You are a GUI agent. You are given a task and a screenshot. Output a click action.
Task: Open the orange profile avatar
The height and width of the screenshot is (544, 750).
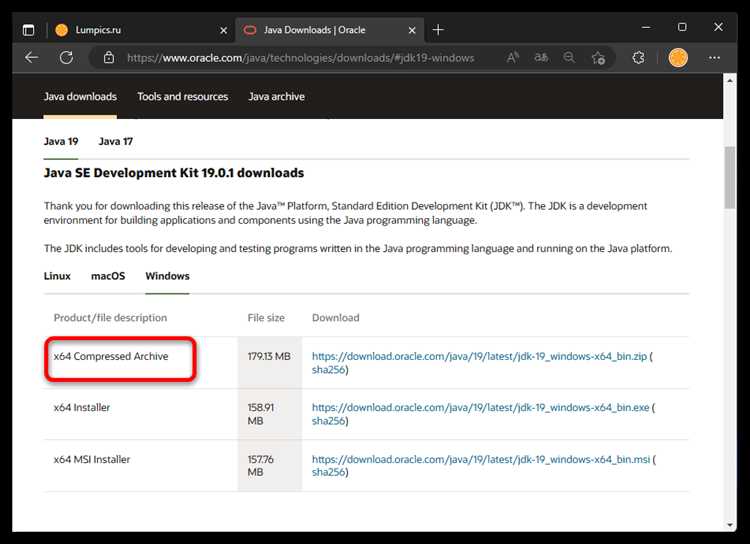pos(678,58)
